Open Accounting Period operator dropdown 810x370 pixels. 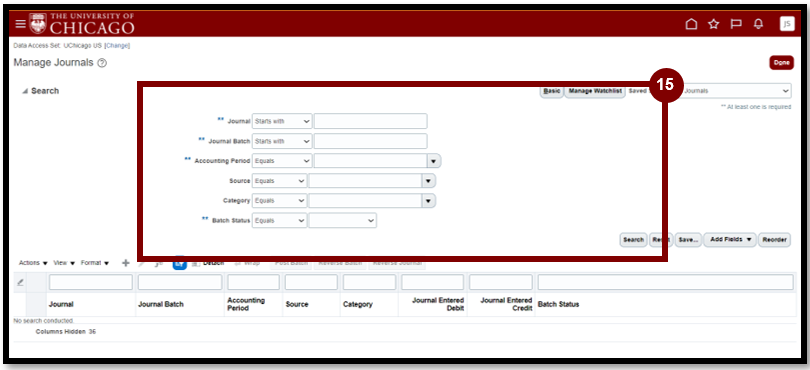(282, 161)
